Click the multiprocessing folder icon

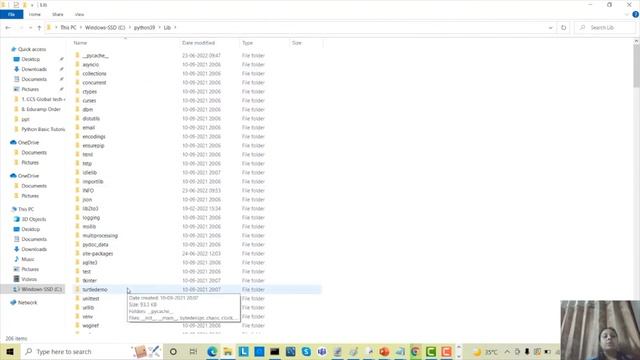[x=78, y=235]
